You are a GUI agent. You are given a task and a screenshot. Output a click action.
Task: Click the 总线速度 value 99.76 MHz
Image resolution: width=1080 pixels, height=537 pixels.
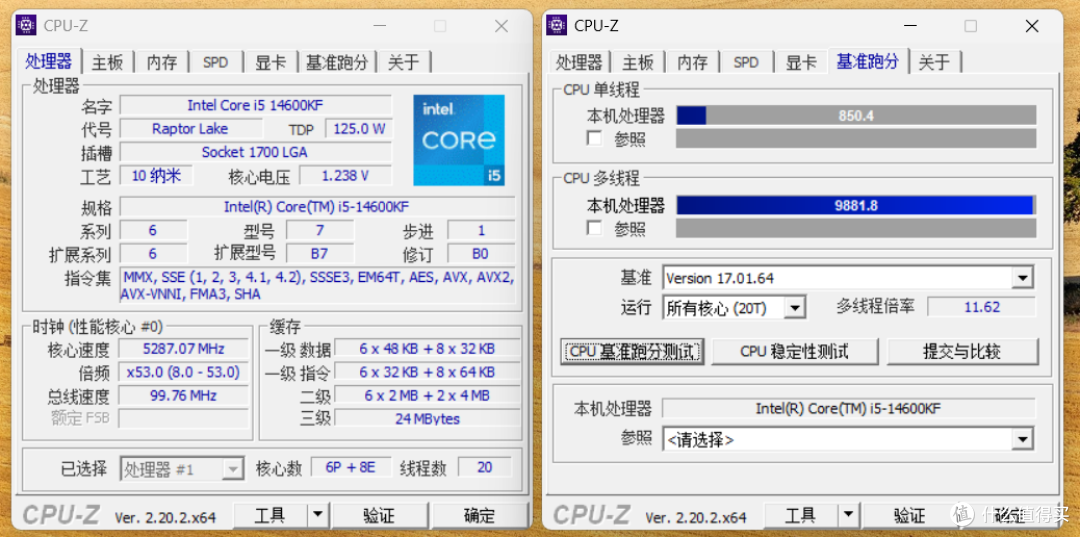pos(183,396)
